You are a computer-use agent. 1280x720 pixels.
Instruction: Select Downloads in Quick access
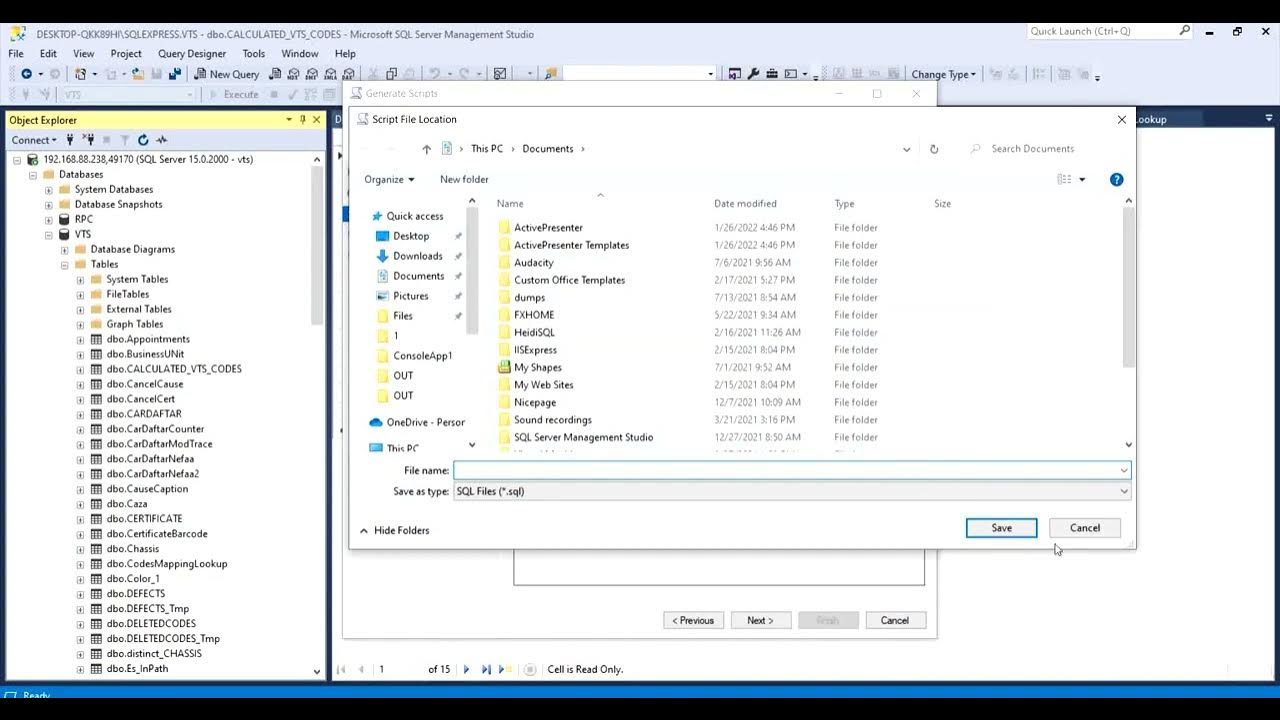417,256
